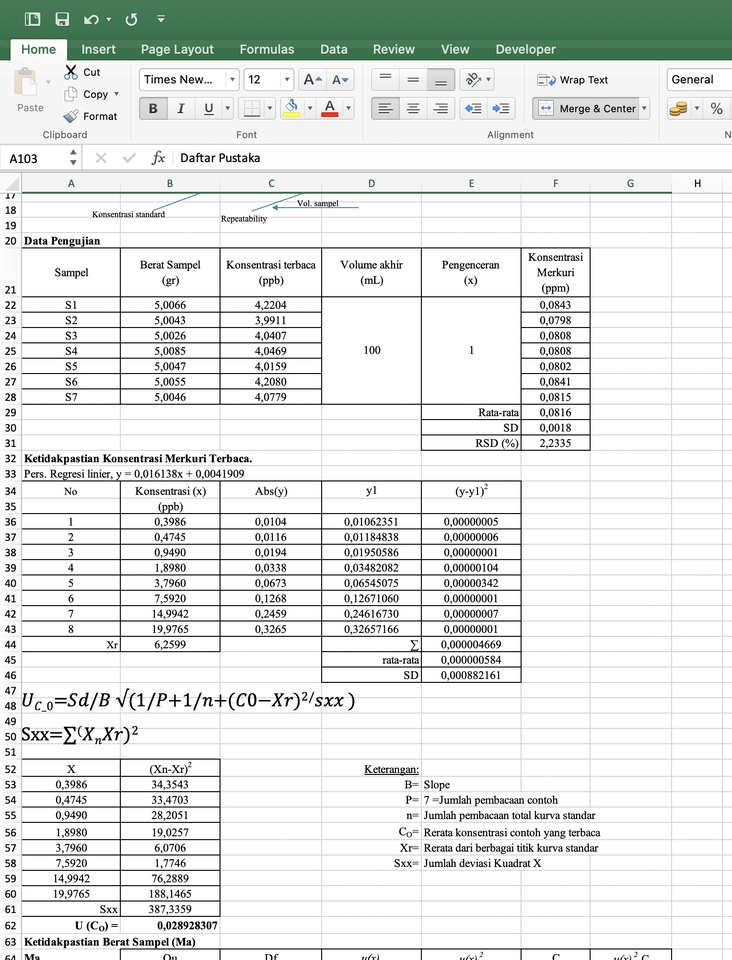The width and height of the screenshot is (732, 960).
Task: Switch to the Insert tab
Action: [99, 50]
